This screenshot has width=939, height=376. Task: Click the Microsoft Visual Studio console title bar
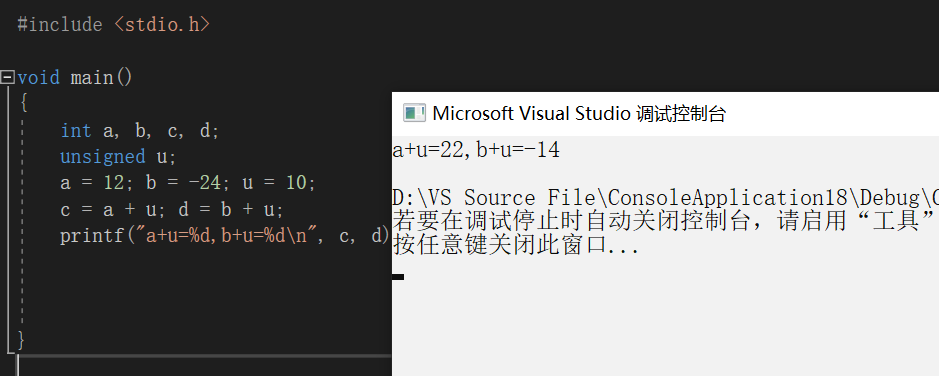(x=665, y=114)
